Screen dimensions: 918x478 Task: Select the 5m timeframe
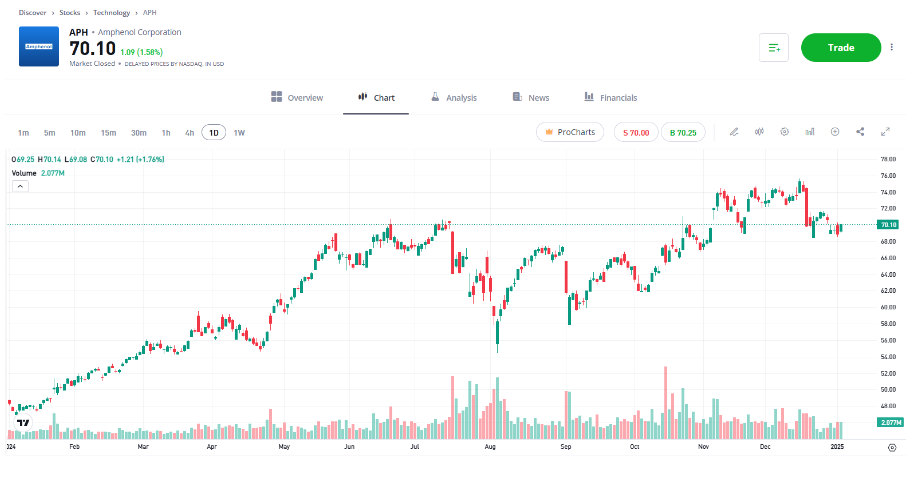click(x=50, y=133)
